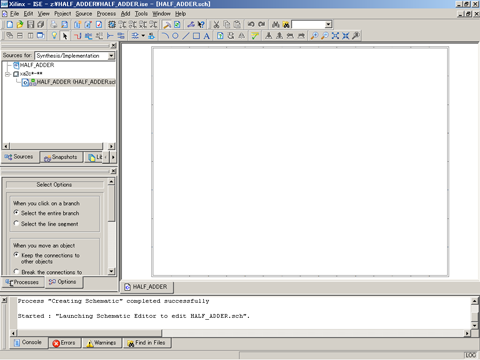
Task: Switch to the Sources tab
Action: tap(19, 157)
